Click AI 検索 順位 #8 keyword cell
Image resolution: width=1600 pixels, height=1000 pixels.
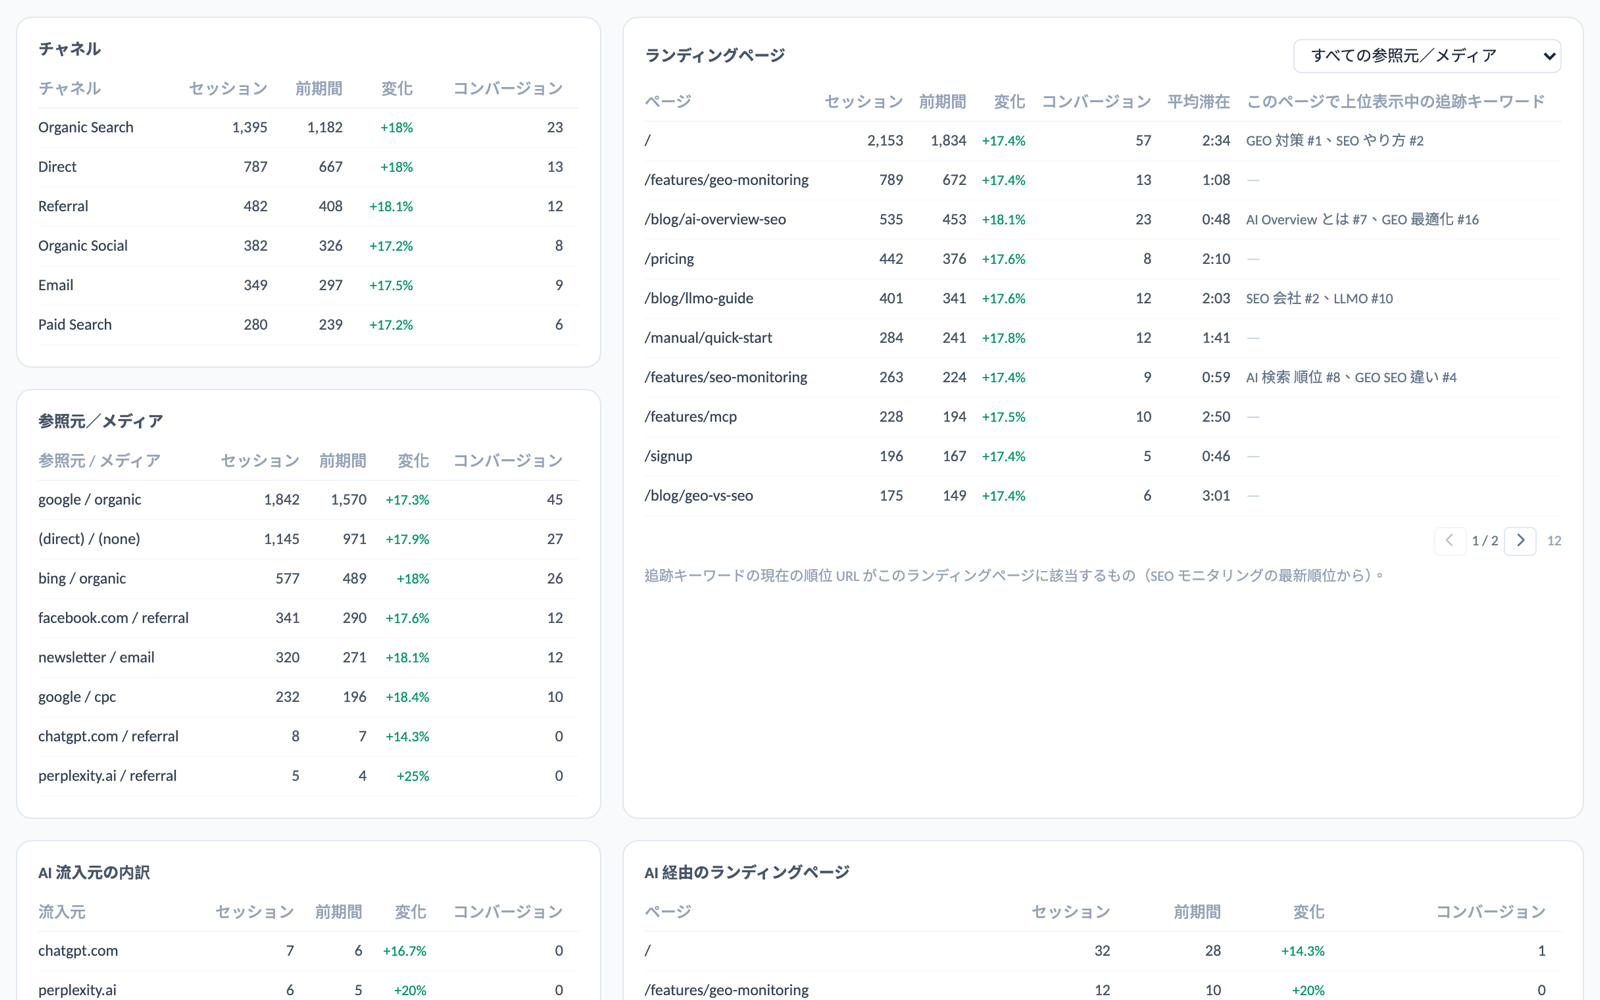pos(1351,377)
